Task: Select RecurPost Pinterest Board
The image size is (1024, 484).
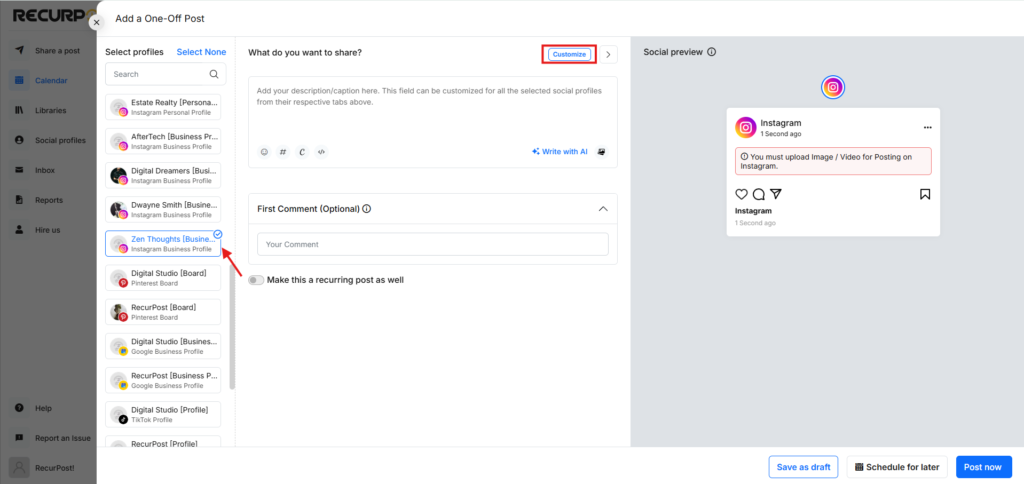Action: point(163,312)
